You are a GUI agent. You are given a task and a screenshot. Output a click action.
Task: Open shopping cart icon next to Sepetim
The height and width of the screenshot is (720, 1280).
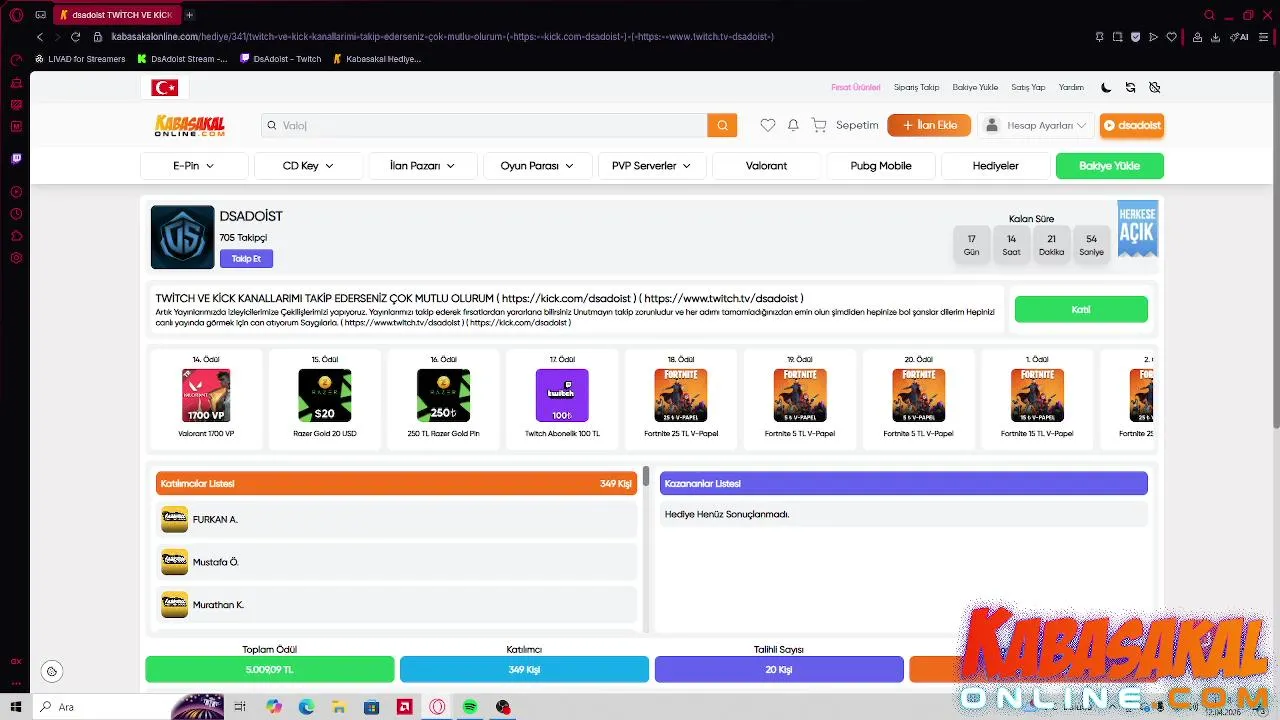coord(819,125)
